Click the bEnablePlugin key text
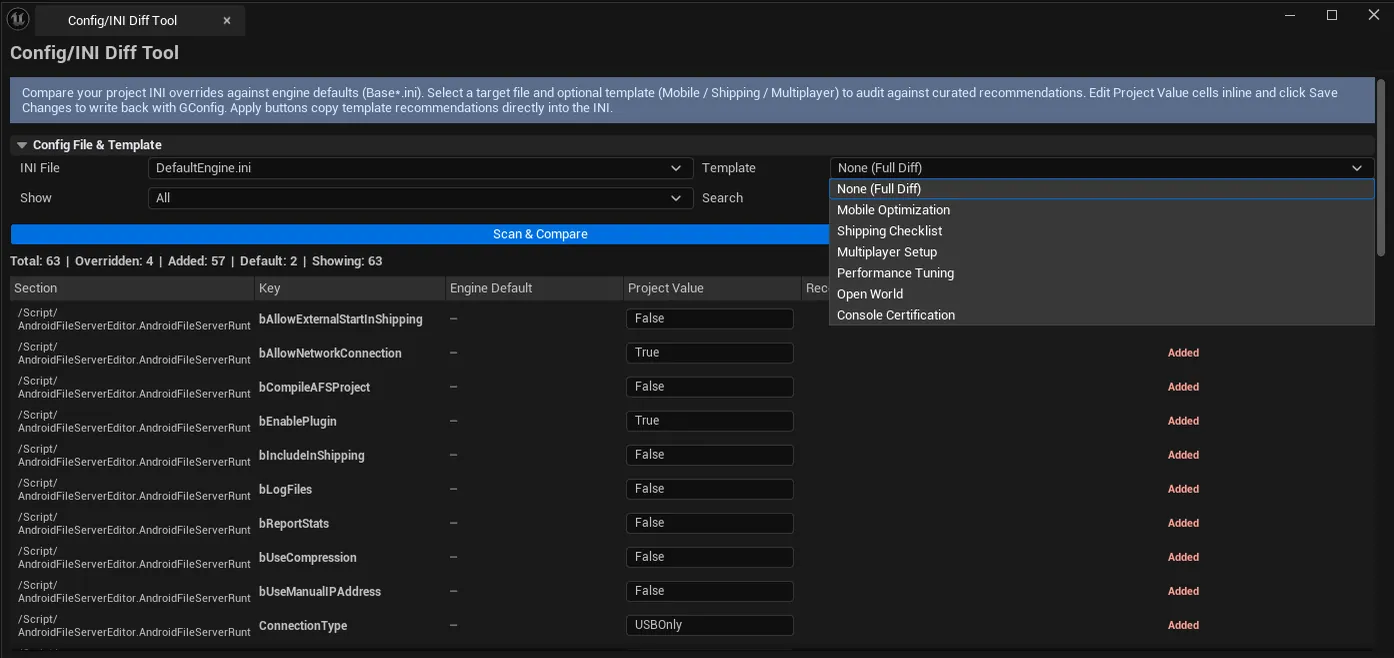The height and width of the screenshot is (658, 1394). (298, 421)
